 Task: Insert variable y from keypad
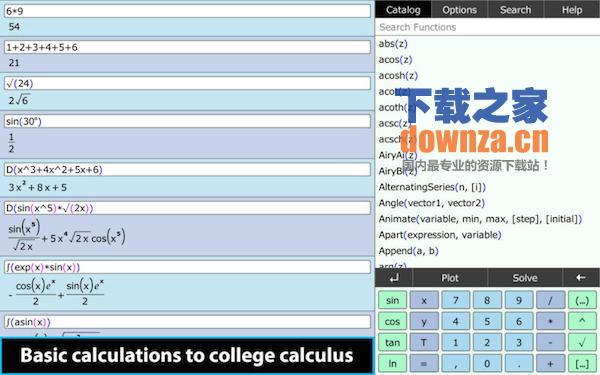click(x=424, y=321)
